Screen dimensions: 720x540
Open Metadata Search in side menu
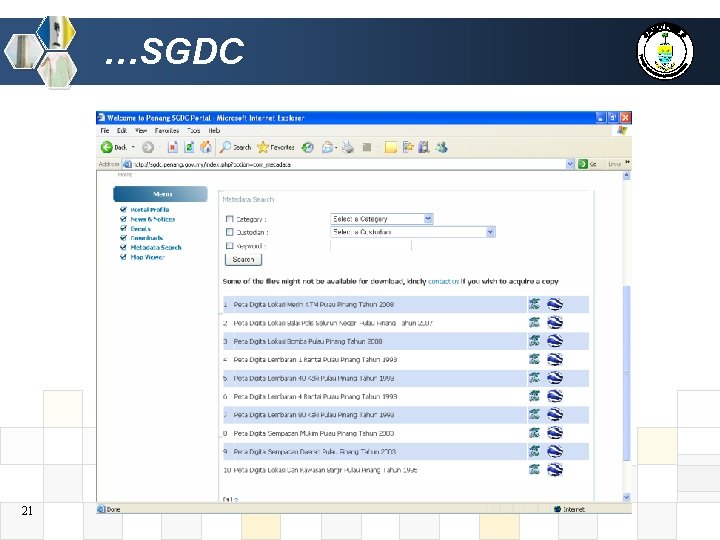[x=156, y=248]
